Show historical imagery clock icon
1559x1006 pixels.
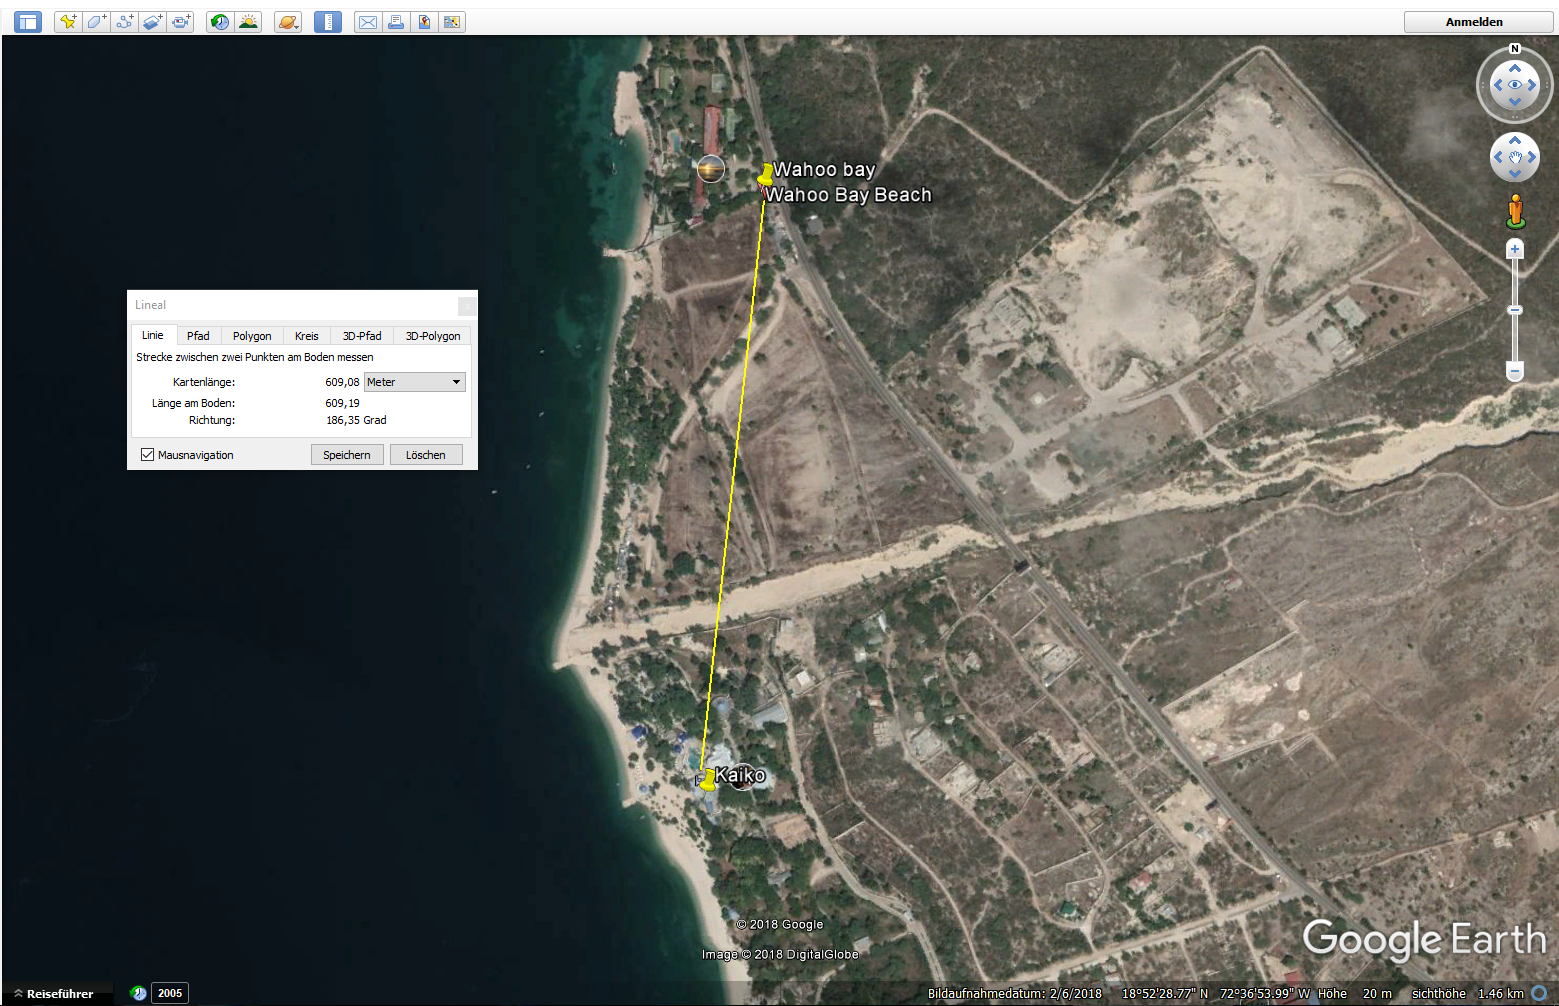pos(220,21)
